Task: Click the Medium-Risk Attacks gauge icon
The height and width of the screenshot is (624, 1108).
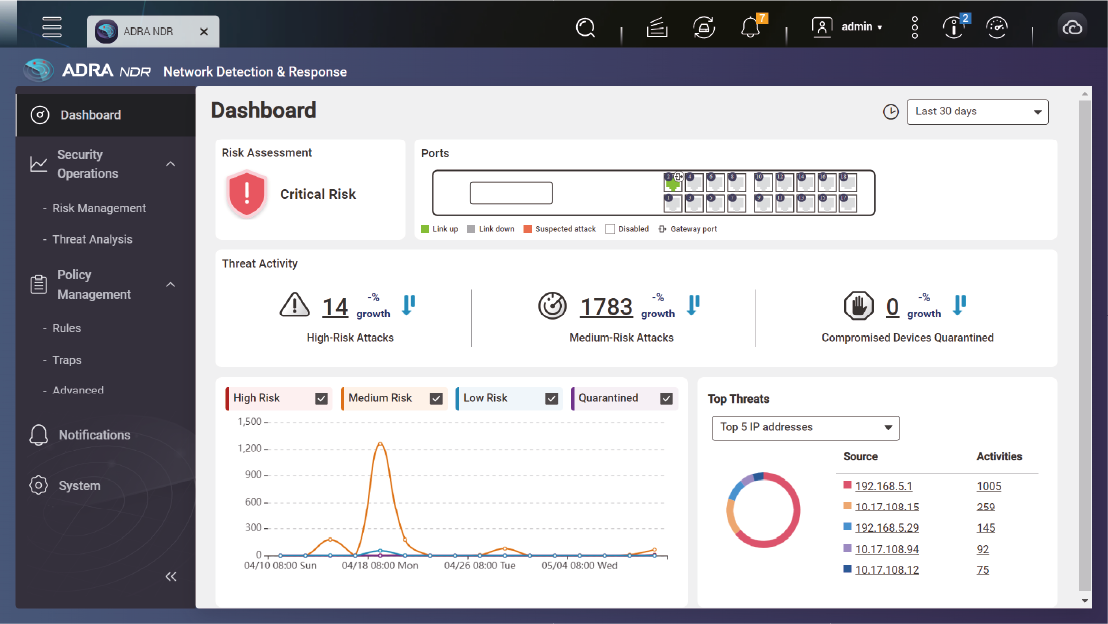Action: point(552,306)
